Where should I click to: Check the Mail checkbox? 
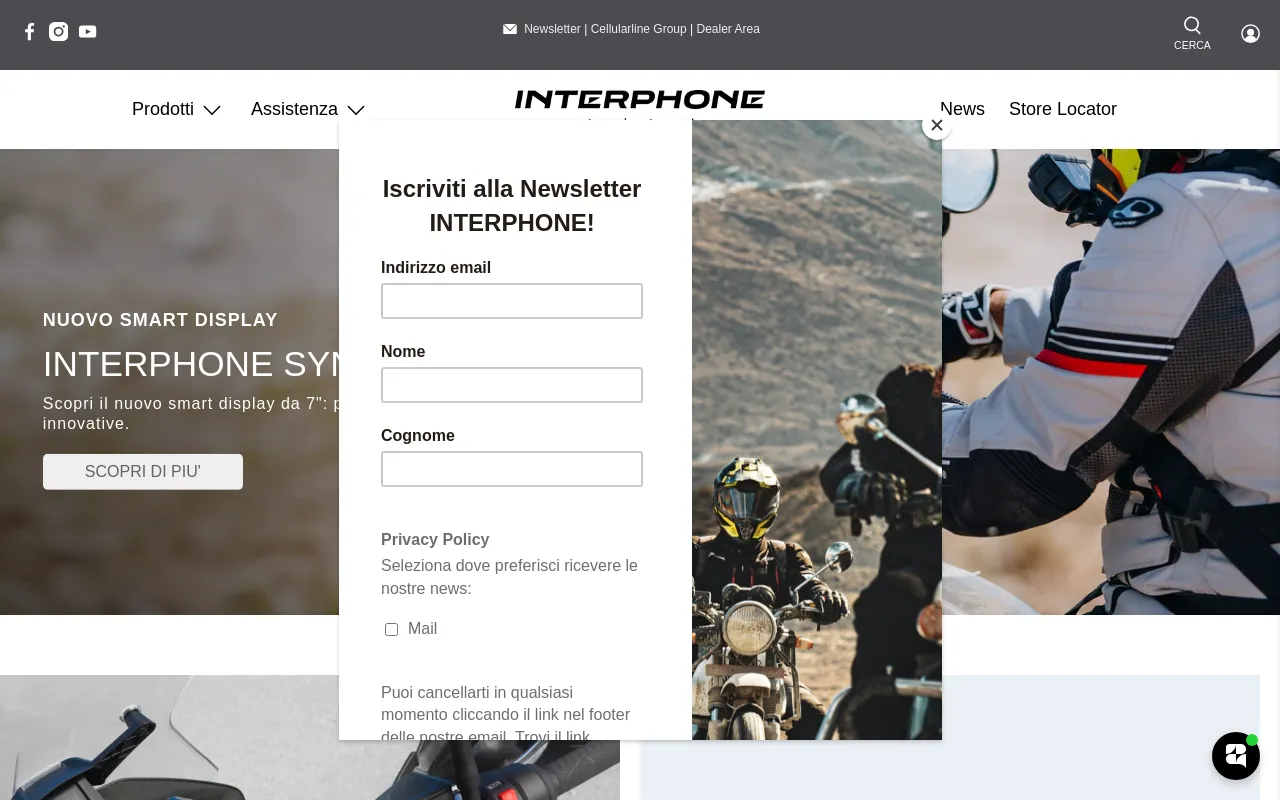tap(391, 629)
